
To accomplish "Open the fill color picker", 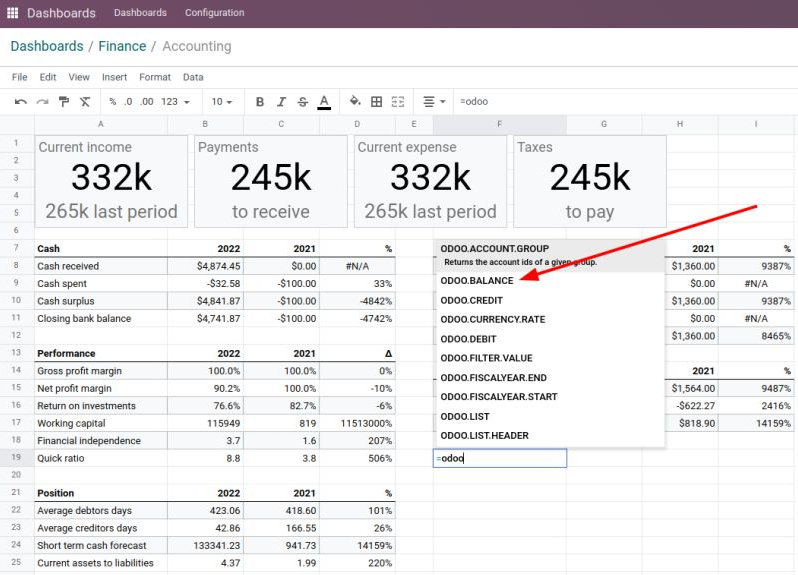I will click(355, 101).
